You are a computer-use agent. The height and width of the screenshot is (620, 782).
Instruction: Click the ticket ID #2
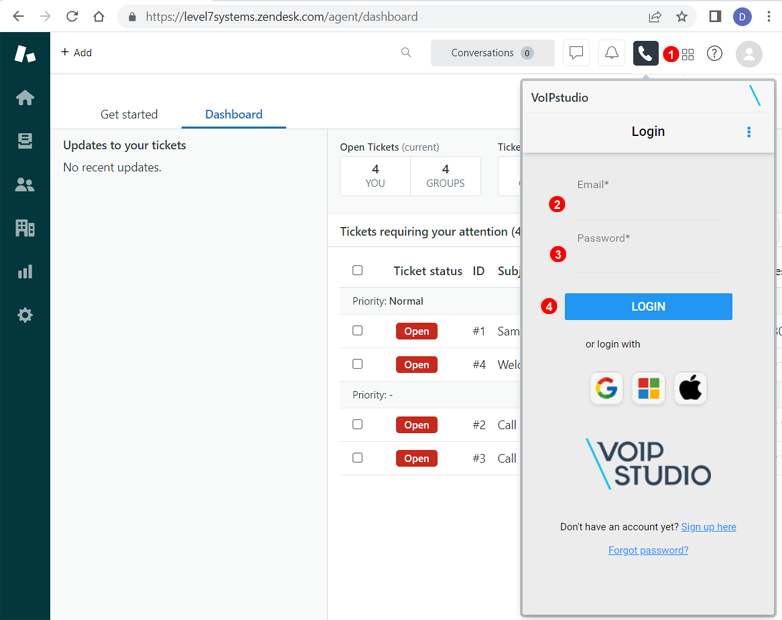click(479, 425)
